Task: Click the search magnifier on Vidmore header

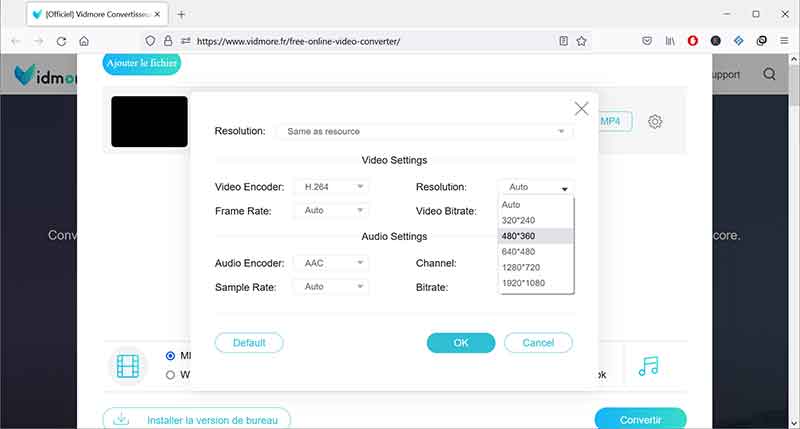Action: [x=769, y=74]
